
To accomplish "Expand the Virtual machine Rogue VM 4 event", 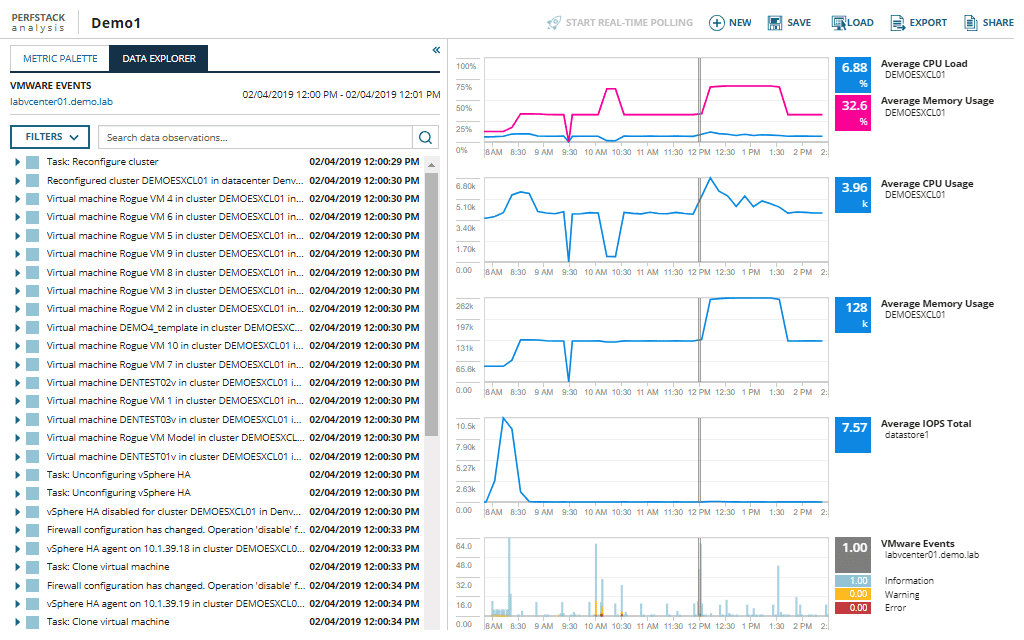I will click(x=18, y=199).
